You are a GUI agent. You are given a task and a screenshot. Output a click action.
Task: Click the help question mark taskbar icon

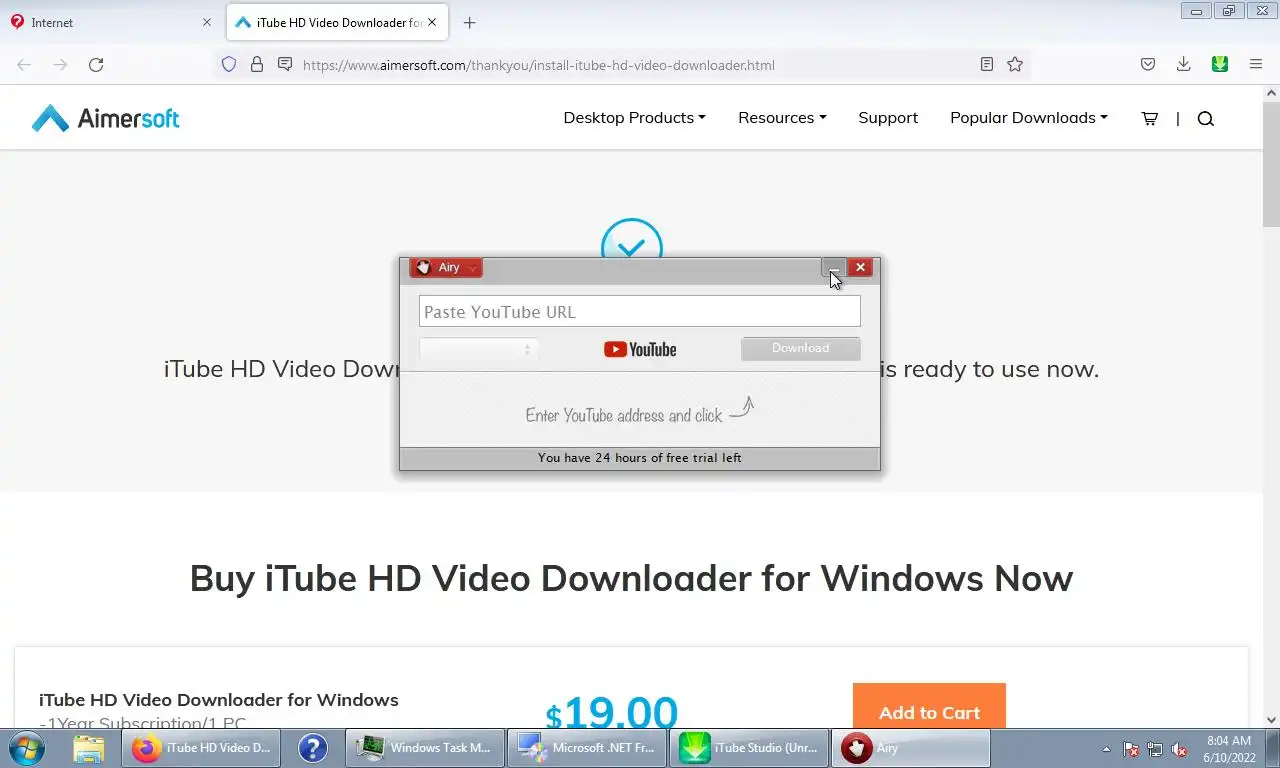click(x=313, y=748)
